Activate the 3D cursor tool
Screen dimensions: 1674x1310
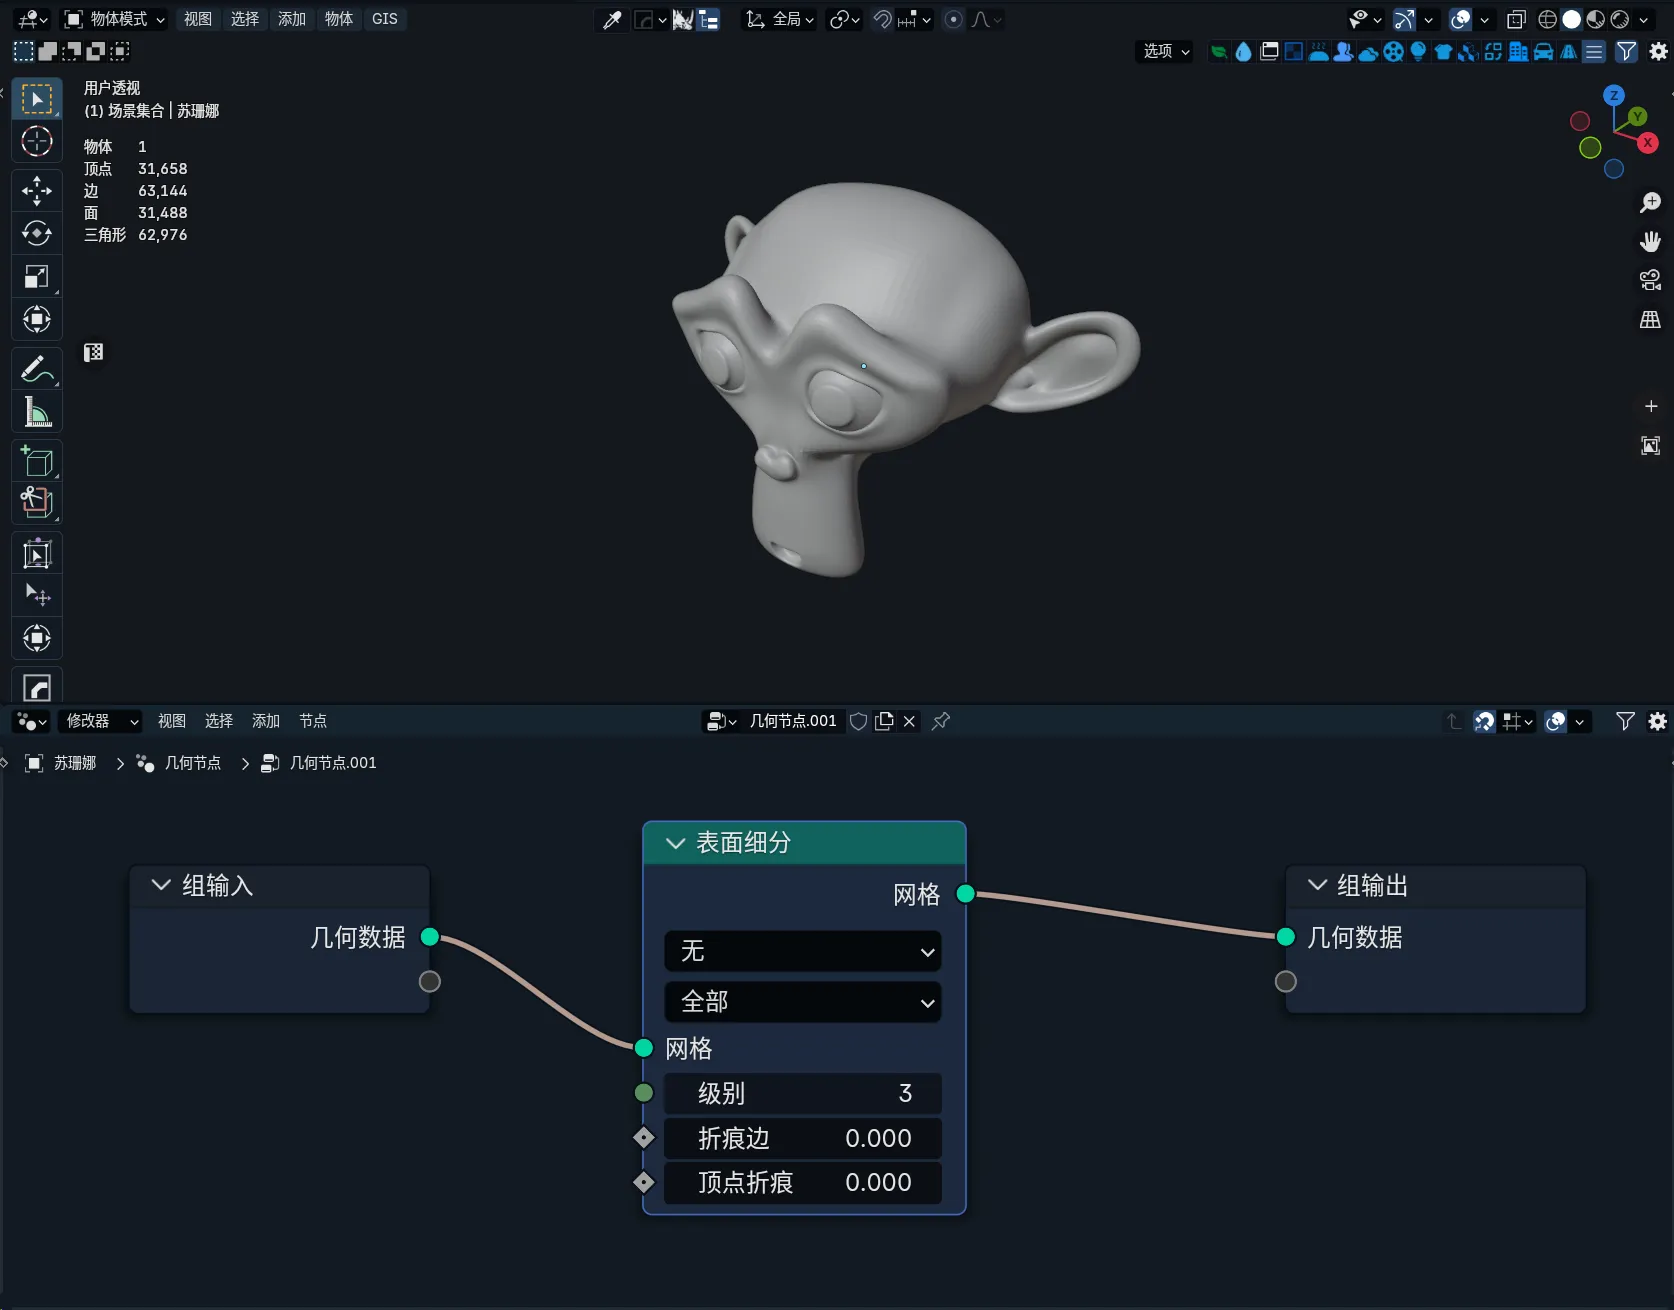(x=37, y=142)
